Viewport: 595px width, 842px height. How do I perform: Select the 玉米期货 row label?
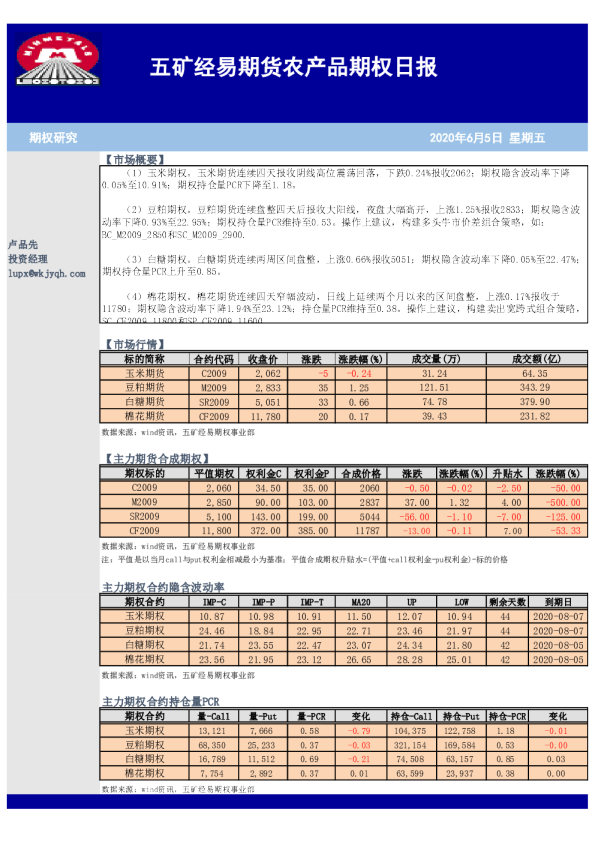coord(144,373)
